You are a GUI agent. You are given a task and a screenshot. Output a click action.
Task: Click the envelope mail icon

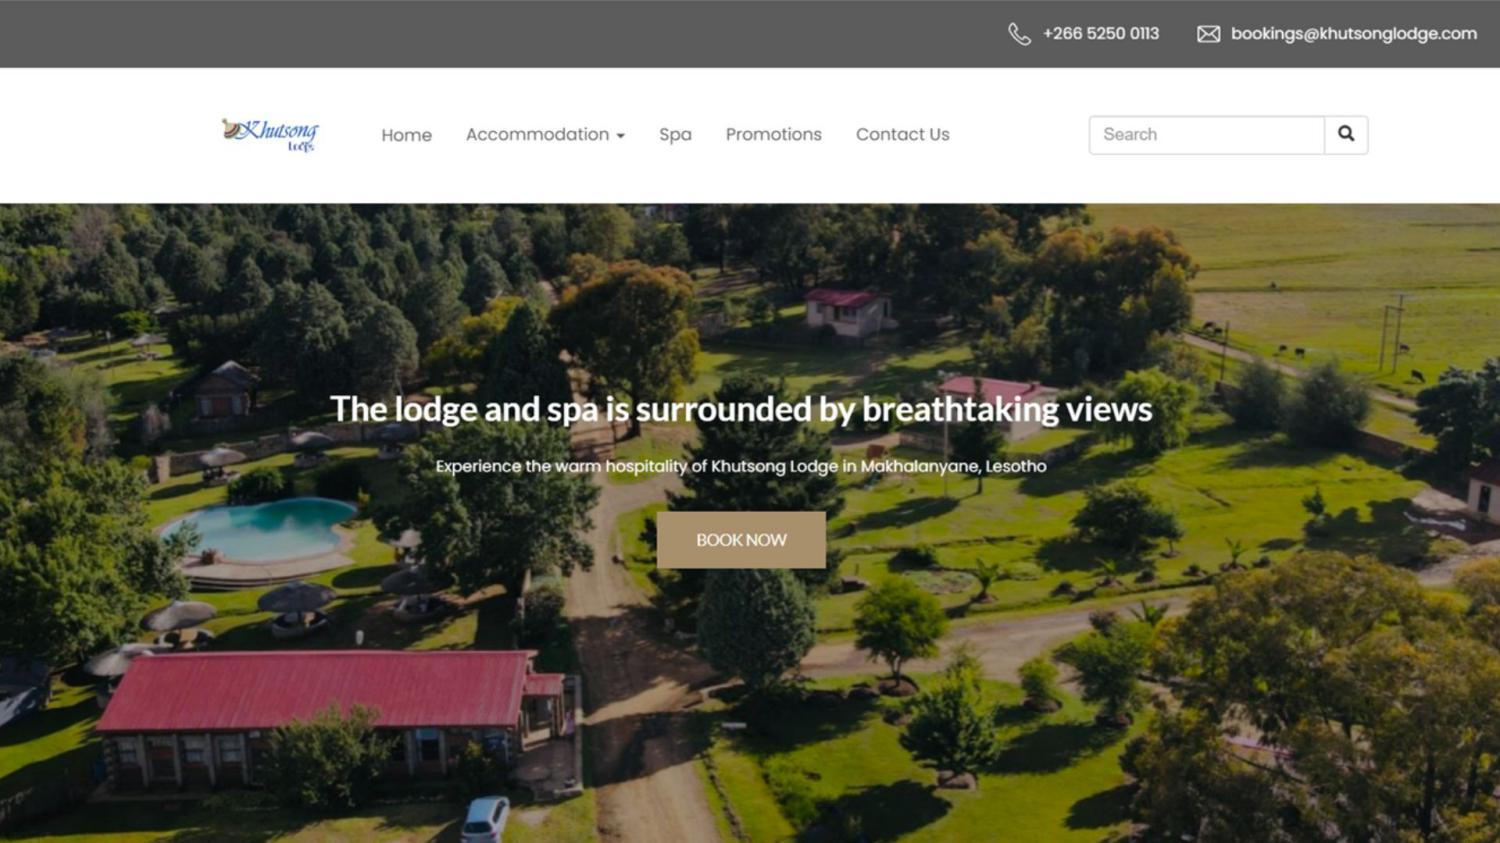pos(1208,34)
